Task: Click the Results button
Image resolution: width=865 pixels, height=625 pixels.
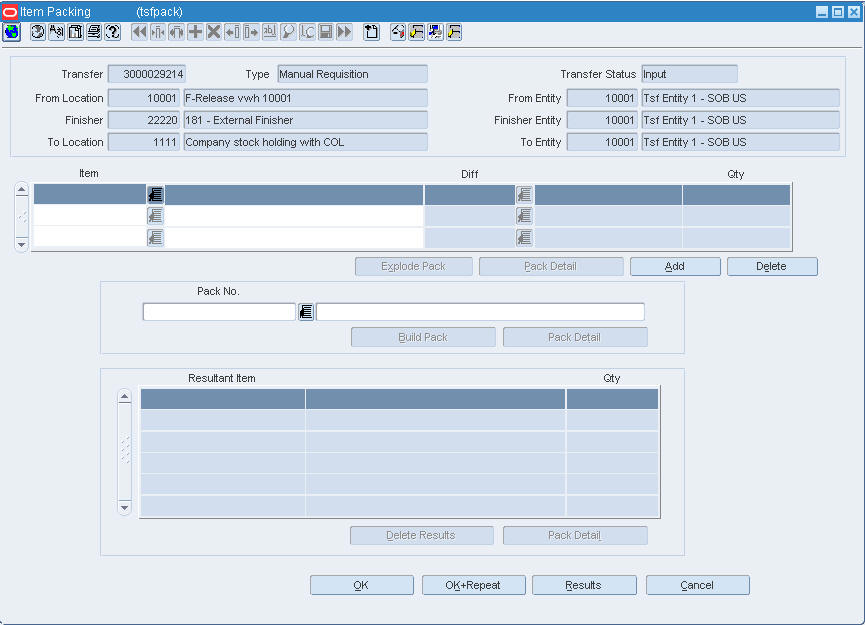Action: coord(584,585)
